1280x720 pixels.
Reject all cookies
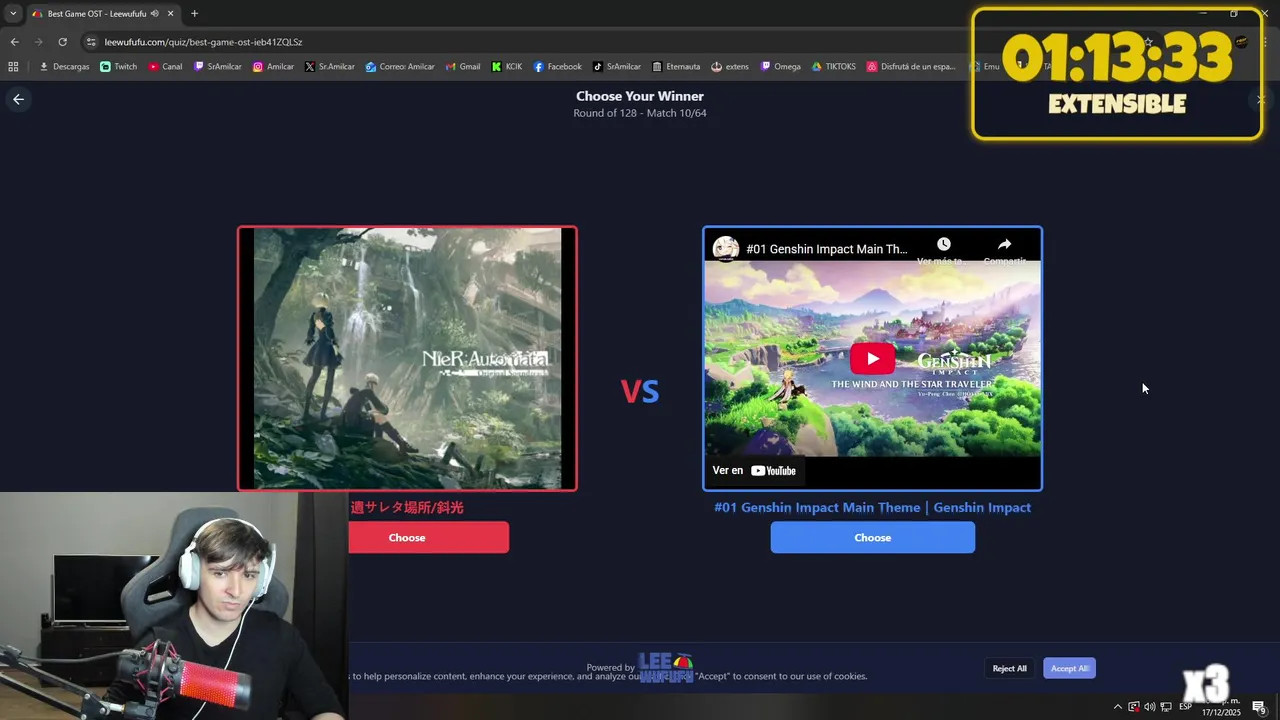1009,668
